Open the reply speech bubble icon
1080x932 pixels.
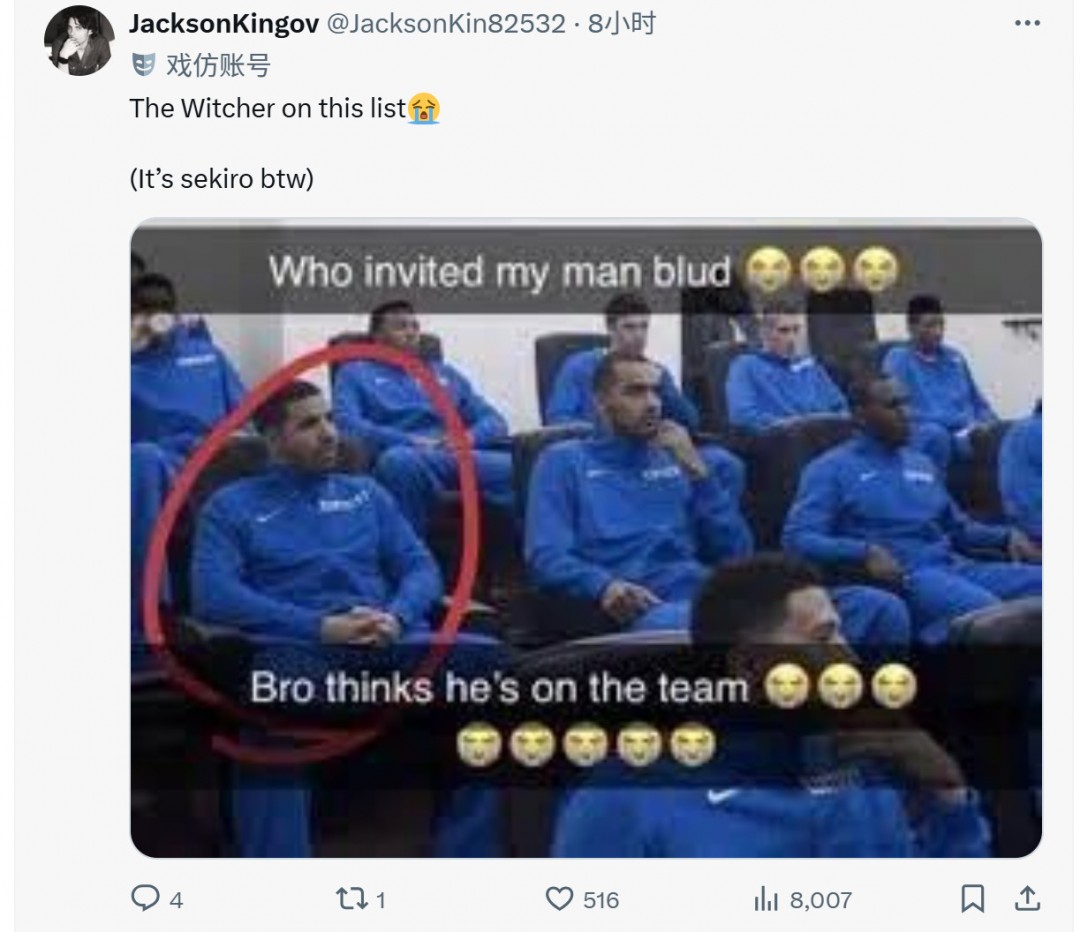click(x=145, y=898)
